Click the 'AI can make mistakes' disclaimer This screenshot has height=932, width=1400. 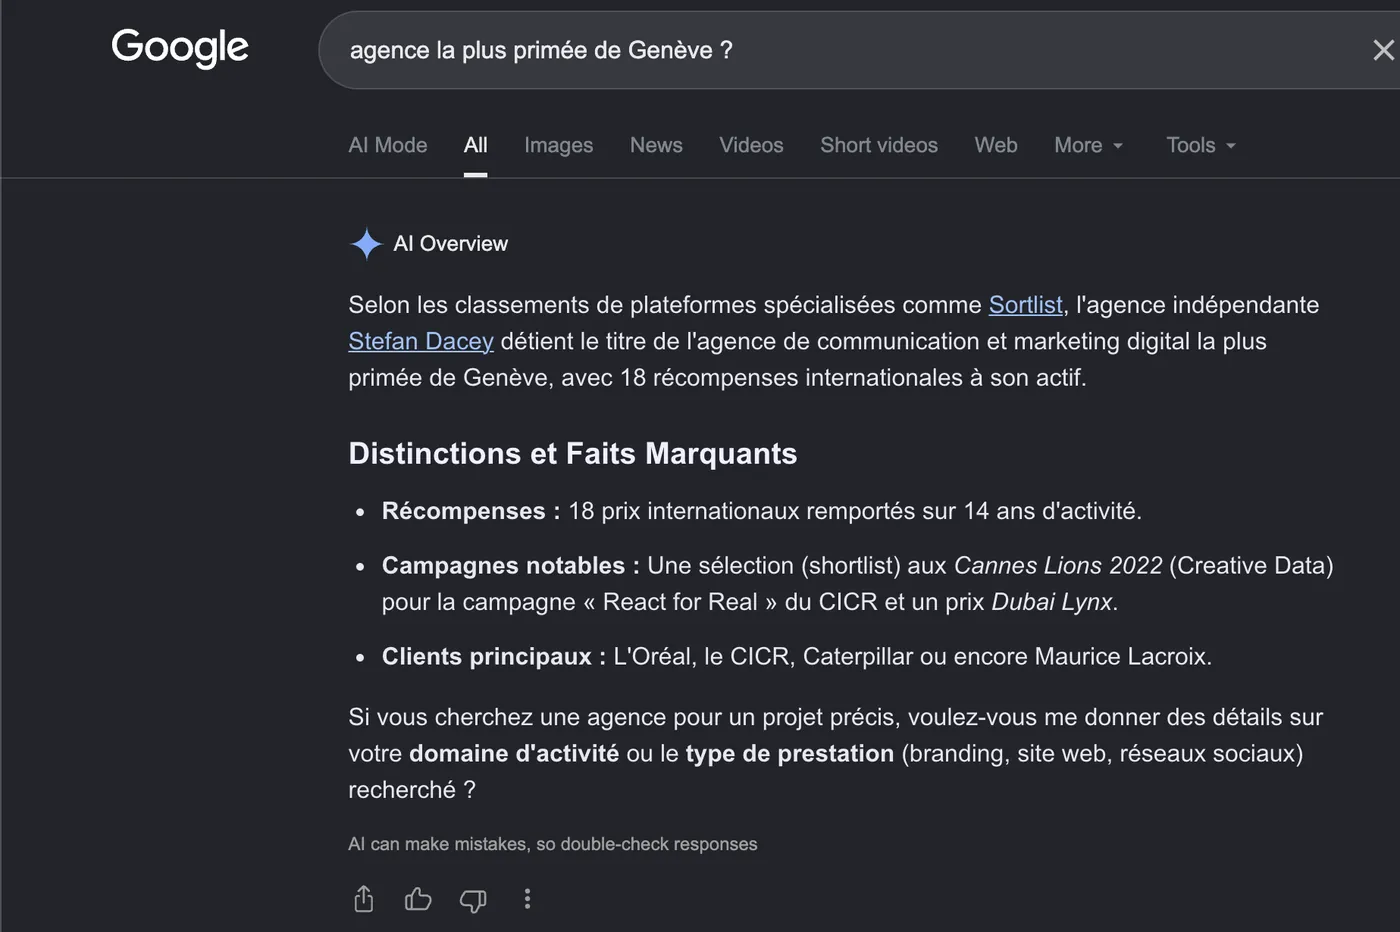coord(552,844)
